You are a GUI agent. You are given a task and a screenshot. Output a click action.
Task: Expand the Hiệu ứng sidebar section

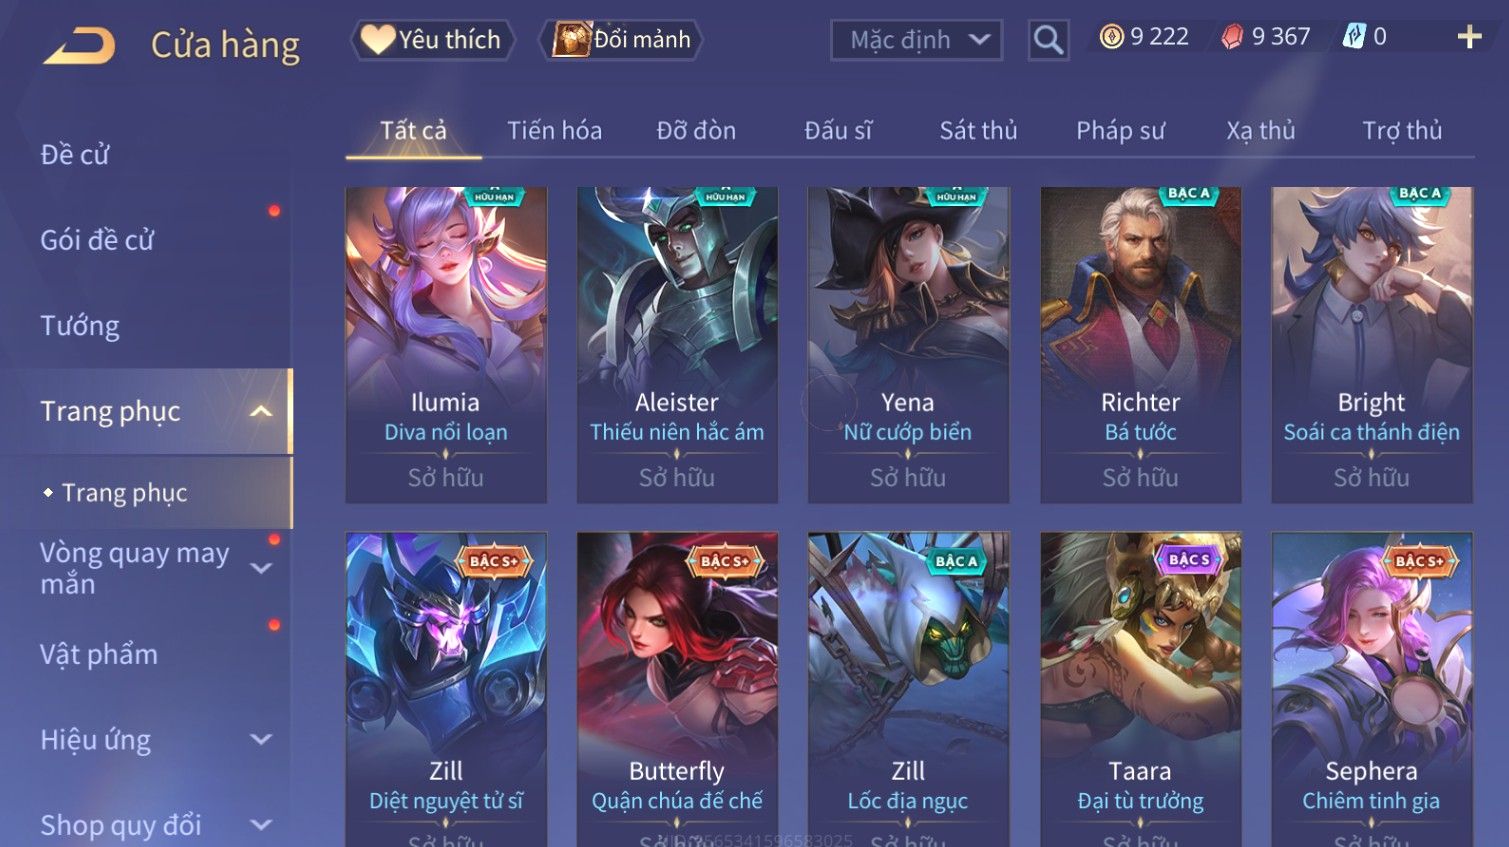coord(261,740)
